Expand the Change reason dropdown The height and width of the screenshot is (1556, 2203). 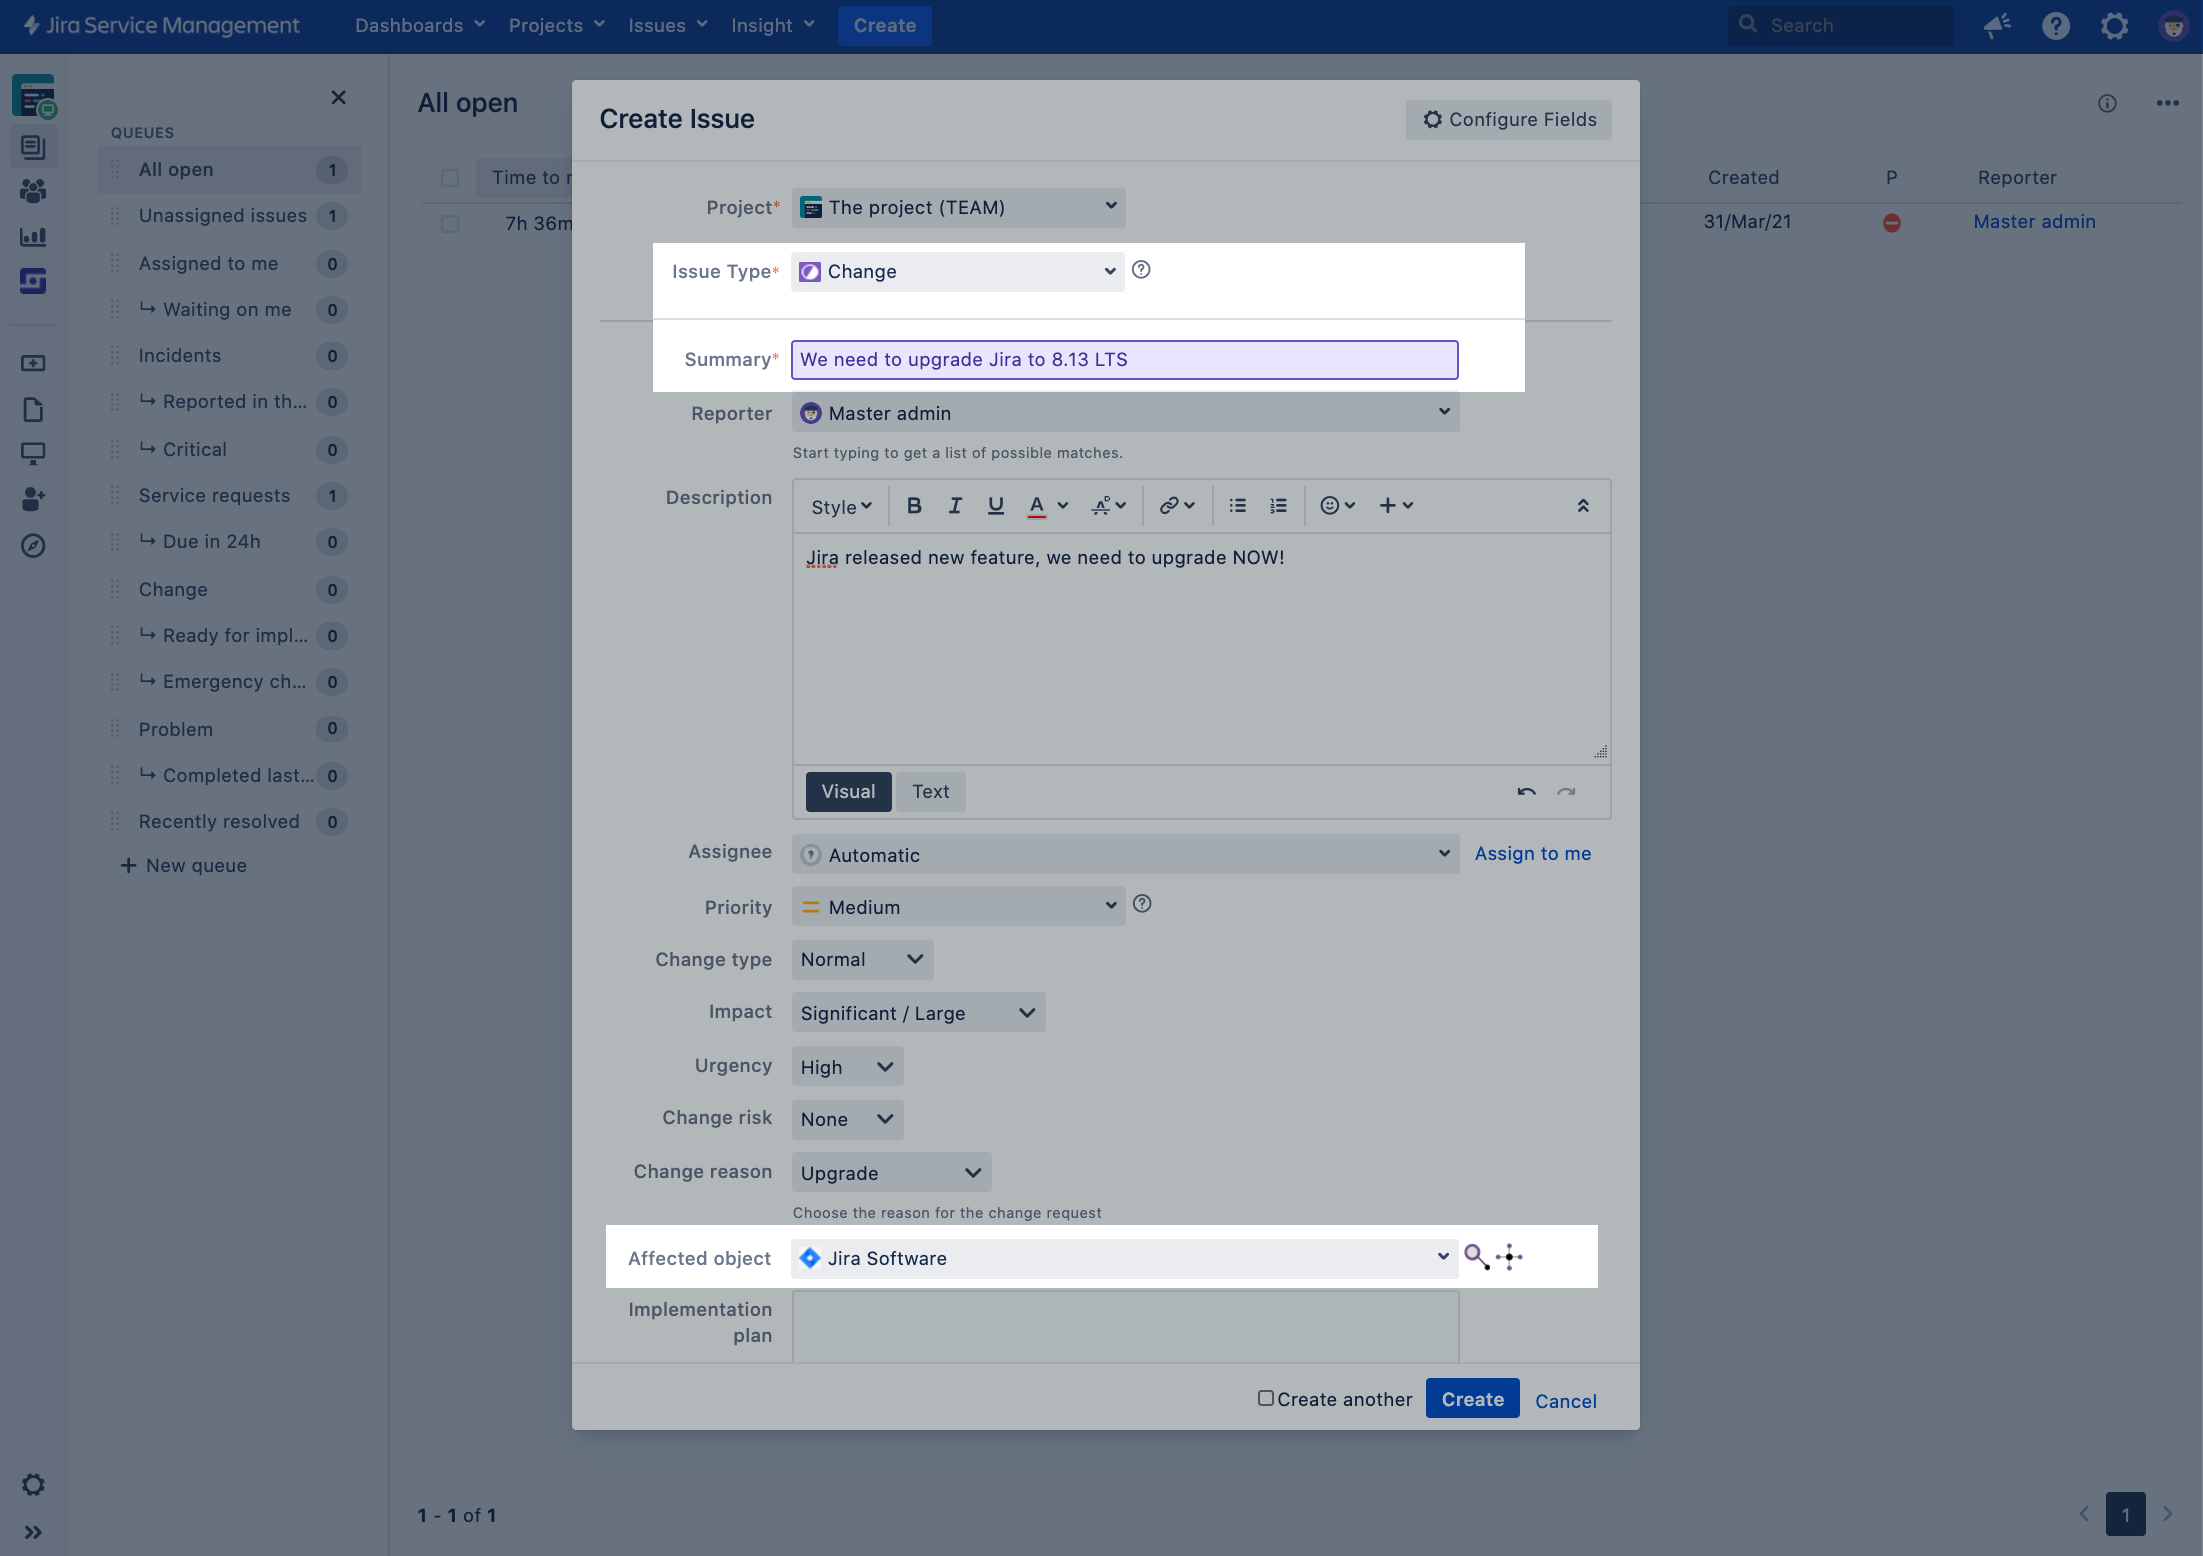click(x=890, y=1173)
